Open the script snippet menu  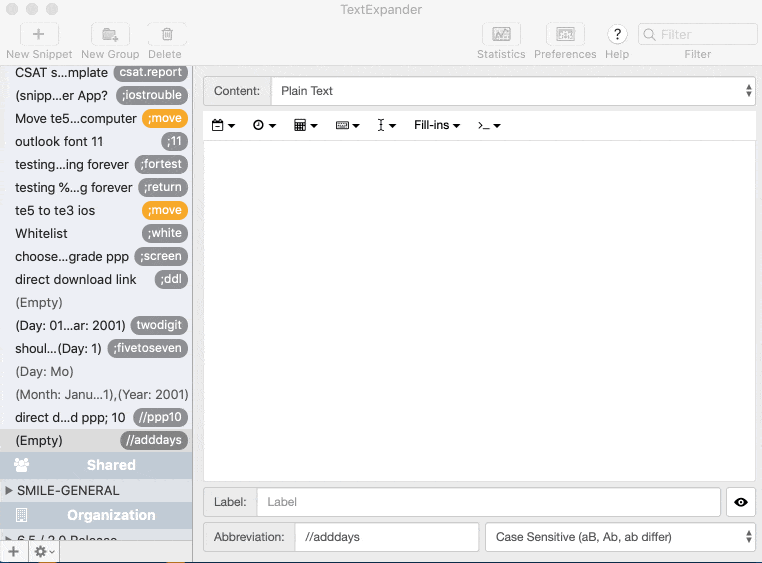[x=489, y=125]
